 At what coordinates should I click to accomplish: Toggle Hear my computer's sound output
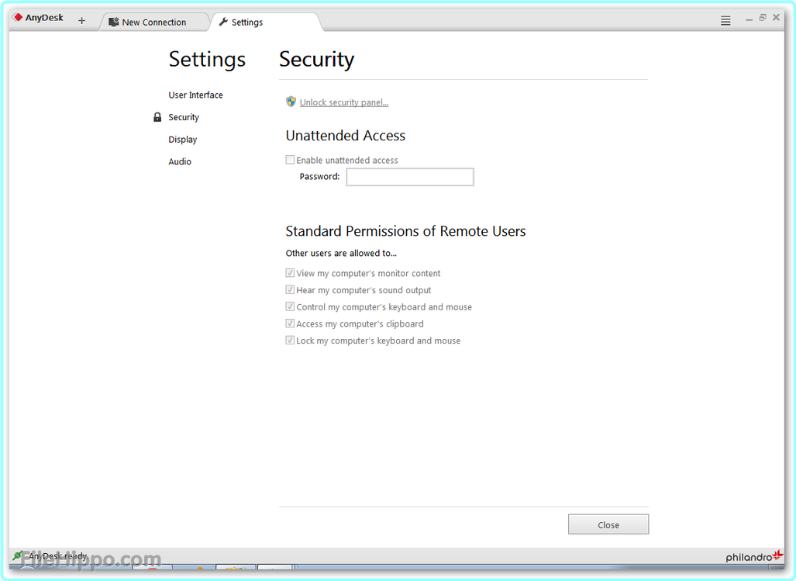290,290
